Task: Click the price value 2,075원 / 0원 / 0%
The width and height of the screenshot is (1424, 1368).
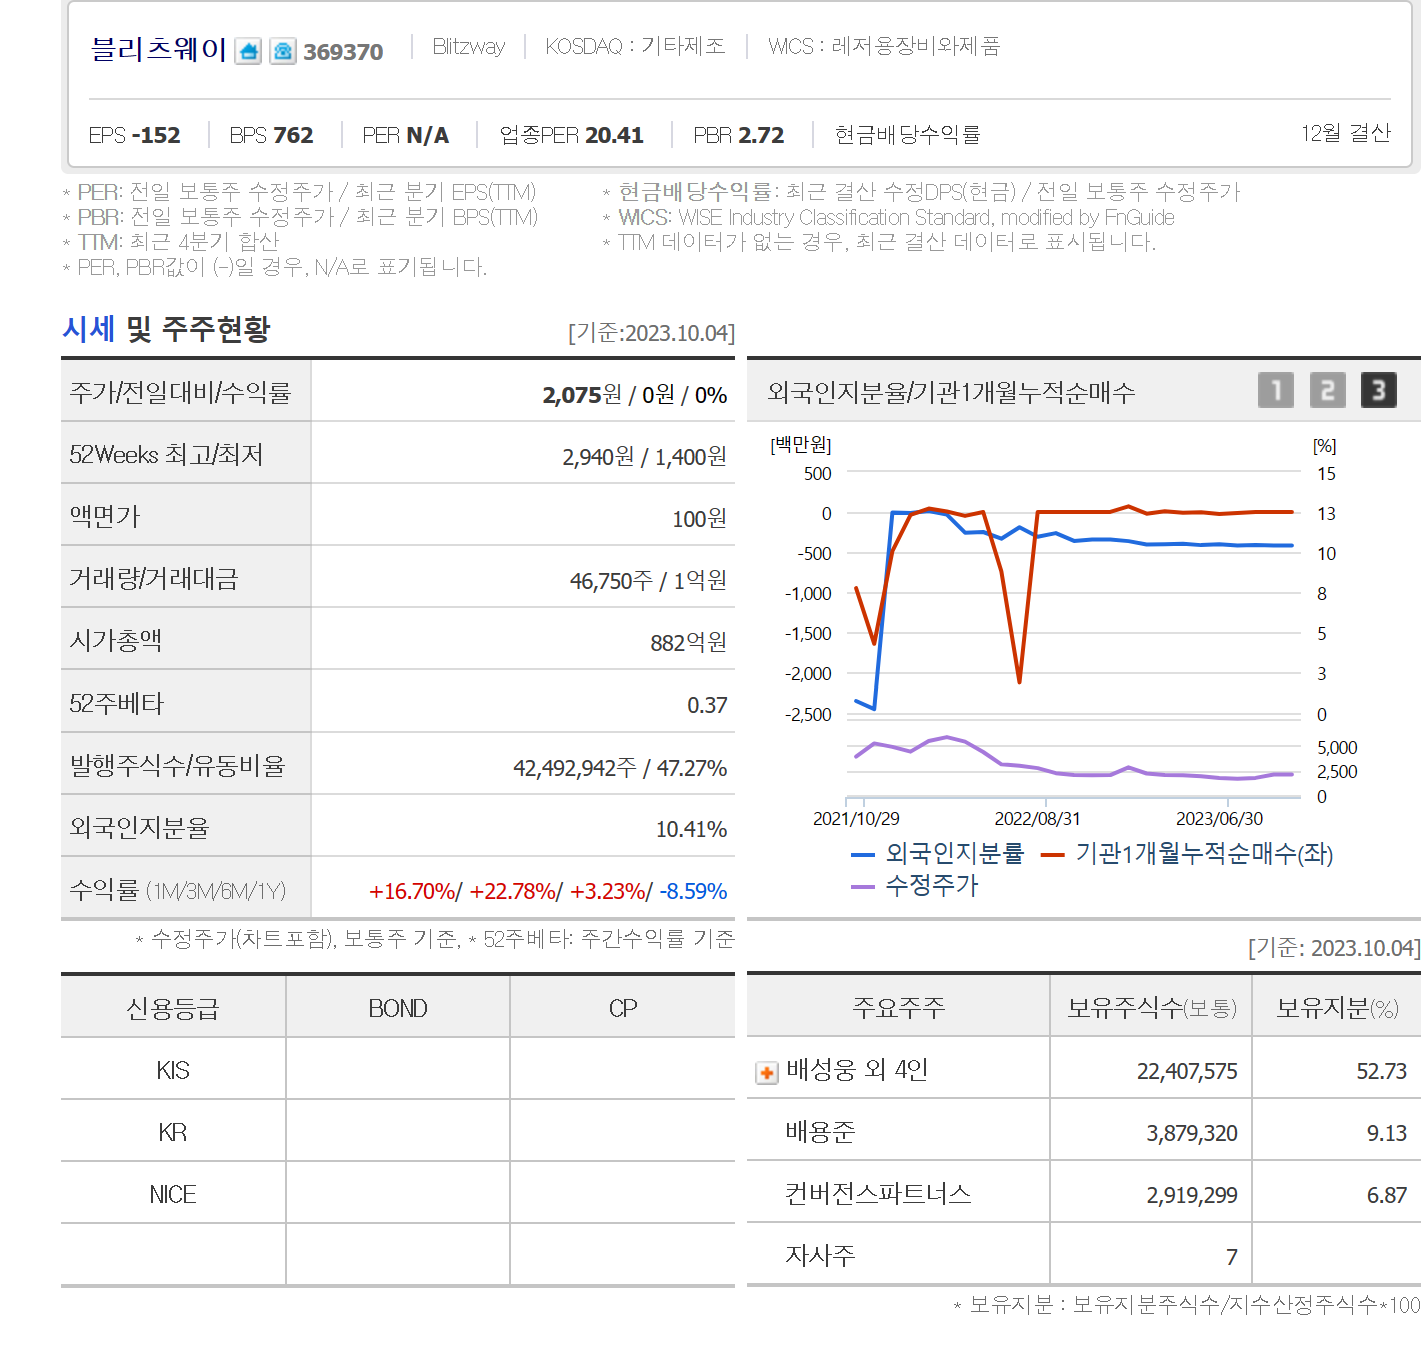Action: [x=635, y=395]
